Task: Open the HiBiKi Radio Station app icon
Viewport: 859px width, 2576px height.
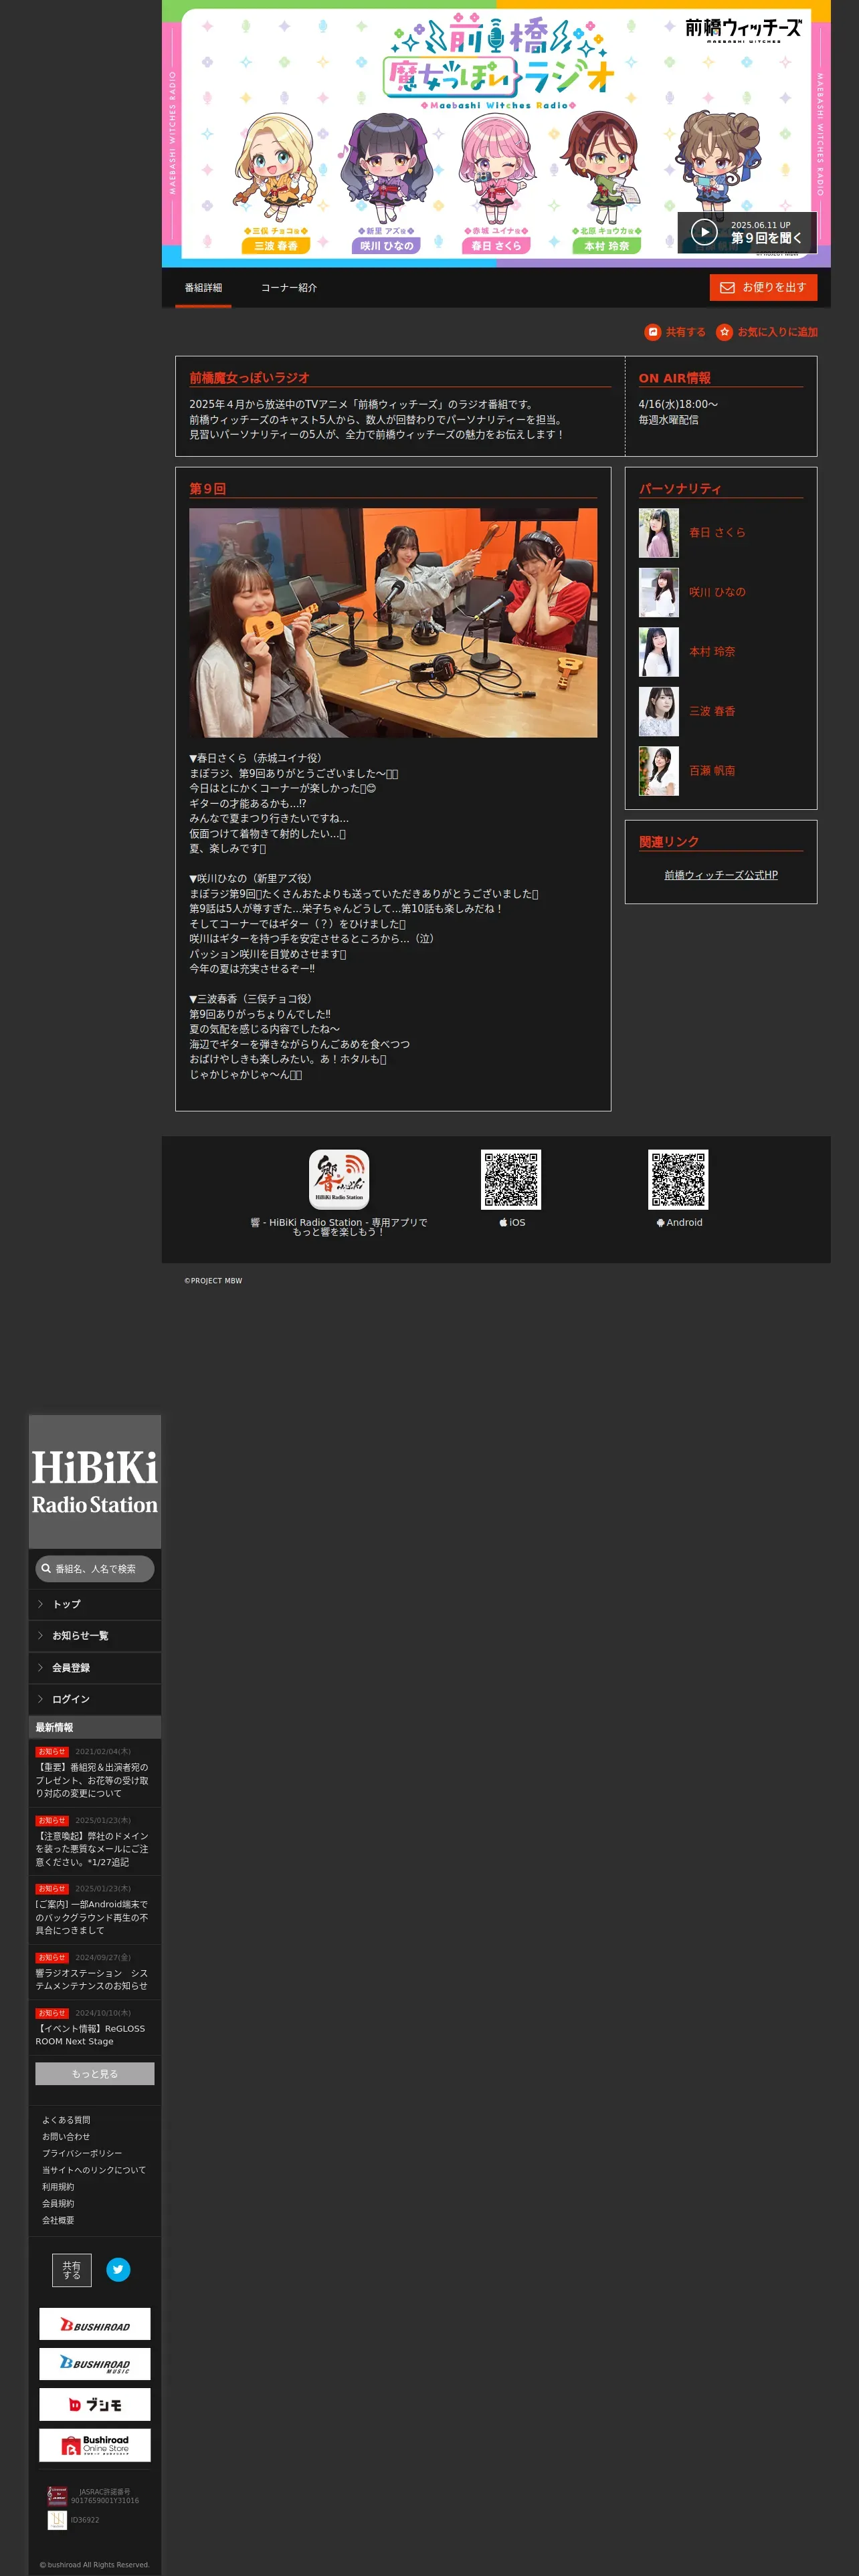Action: click(339, 1179)
